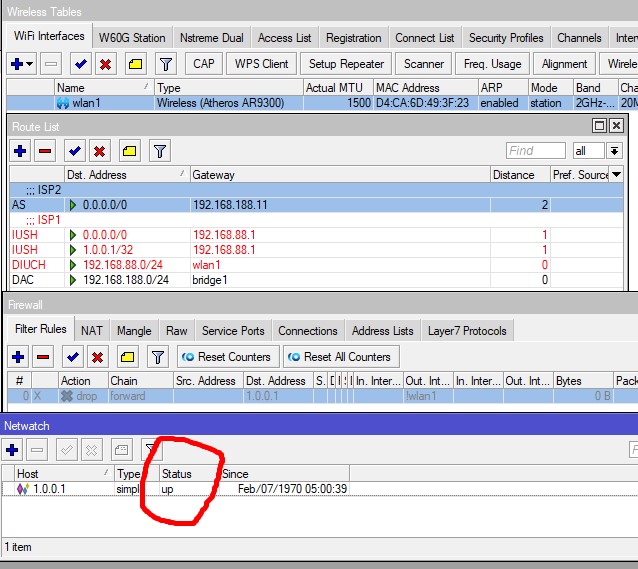638x569 pixels.
Task: Open the Service Ports tab in Firewall
Action: 233,330
